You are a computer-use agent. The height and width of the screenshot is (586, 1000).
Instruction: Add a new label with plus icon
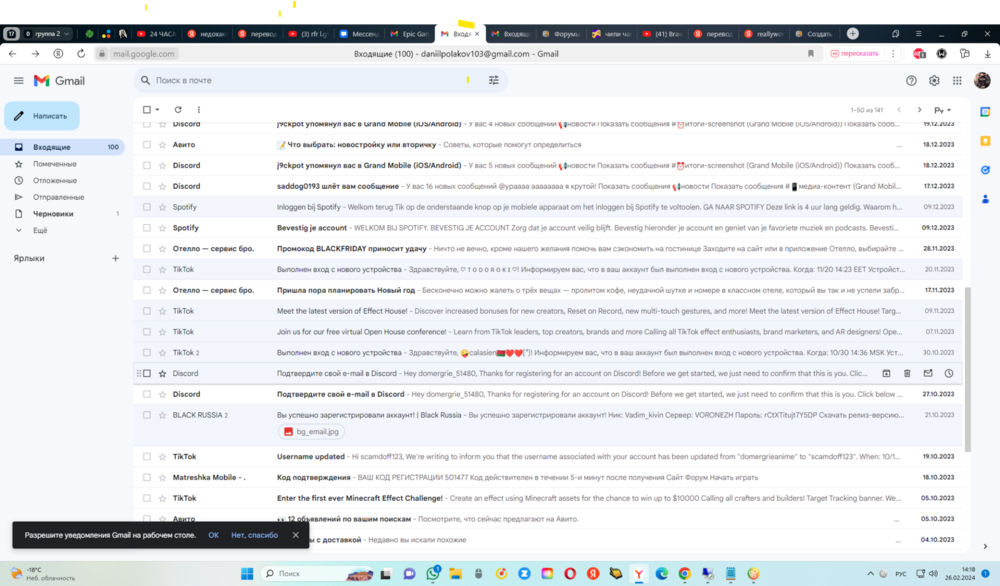point(115,258)
